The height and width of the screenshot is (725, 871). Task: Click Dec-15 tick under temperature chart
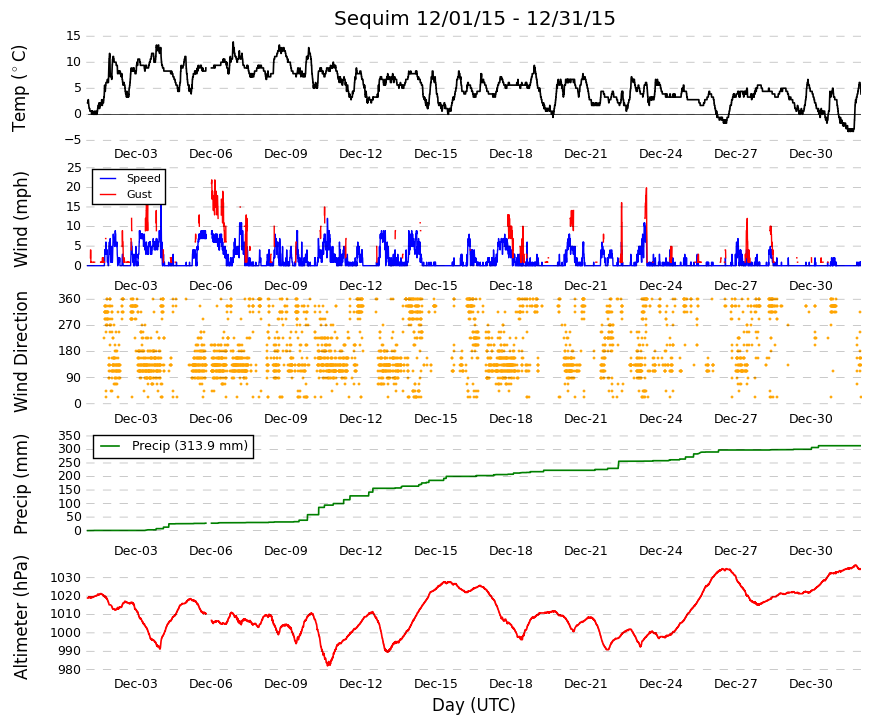pyautogui.click(x=436, y=154)
